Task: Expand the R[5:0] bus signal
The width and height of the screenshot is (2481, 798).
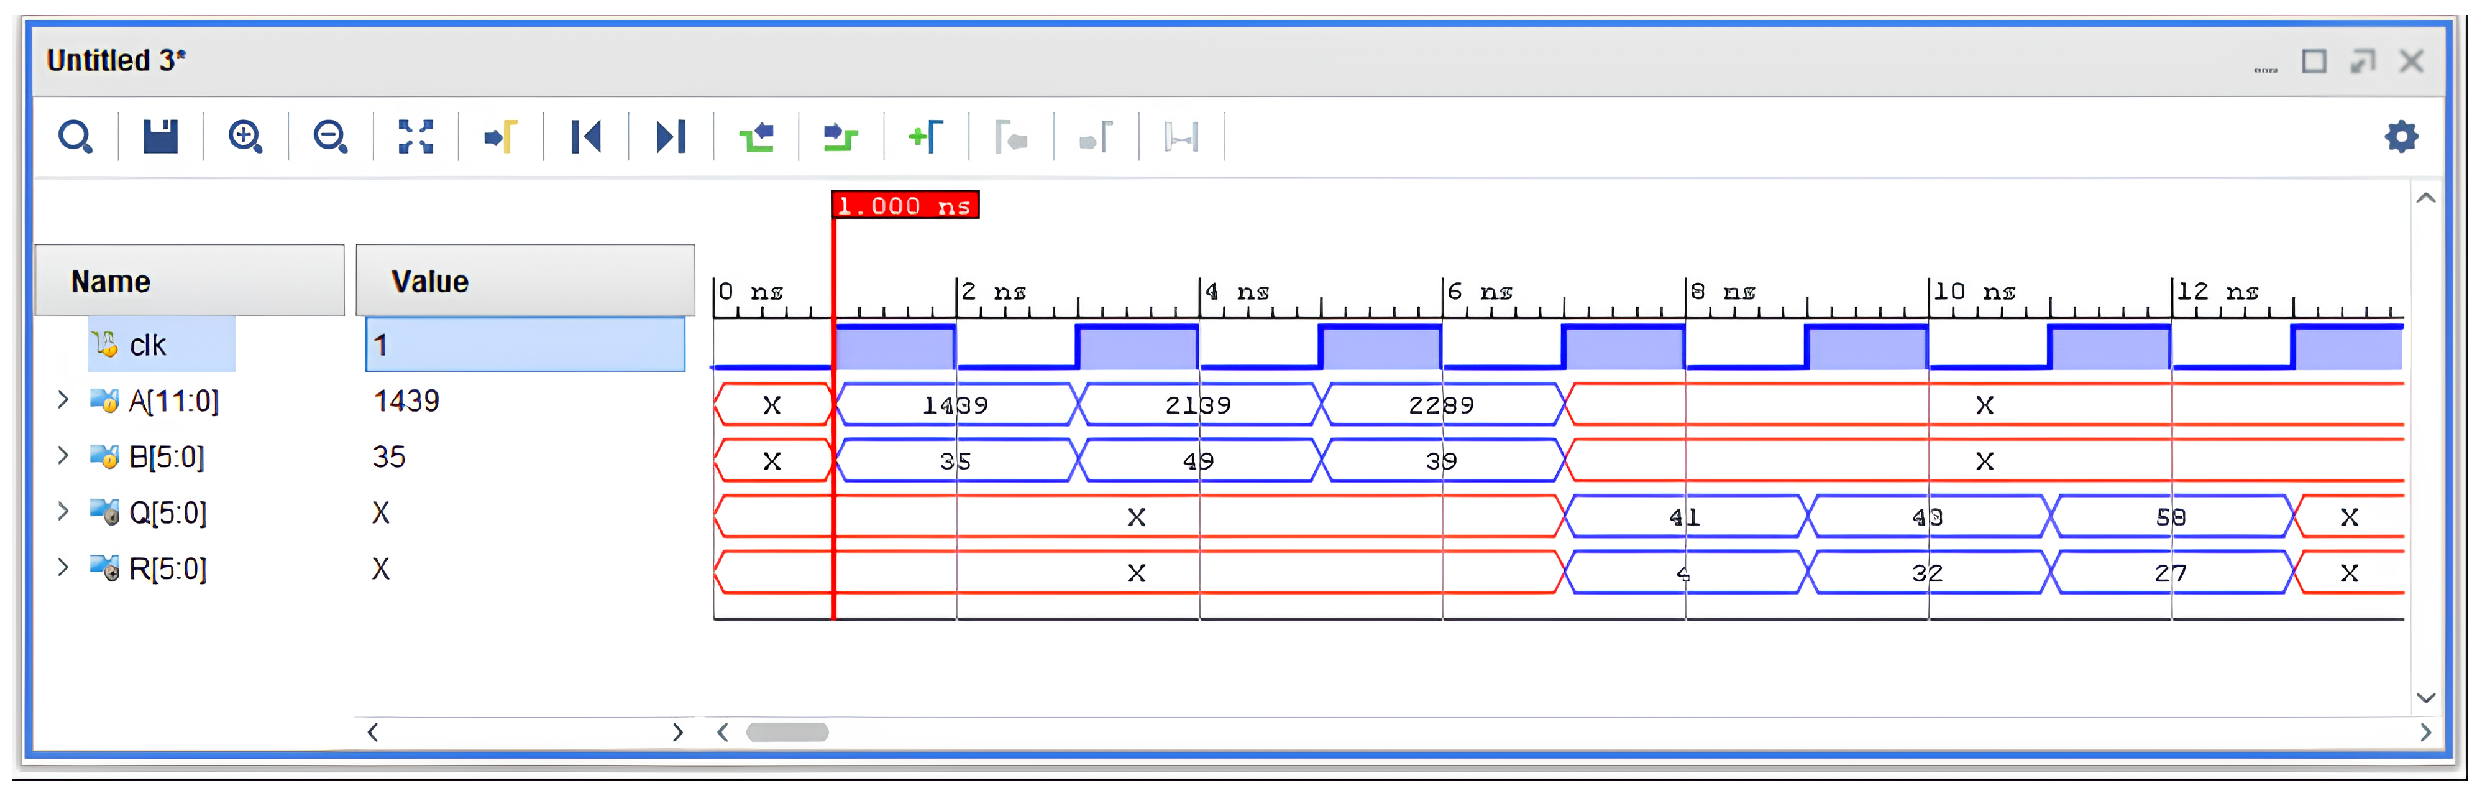Action: [63, 569]
